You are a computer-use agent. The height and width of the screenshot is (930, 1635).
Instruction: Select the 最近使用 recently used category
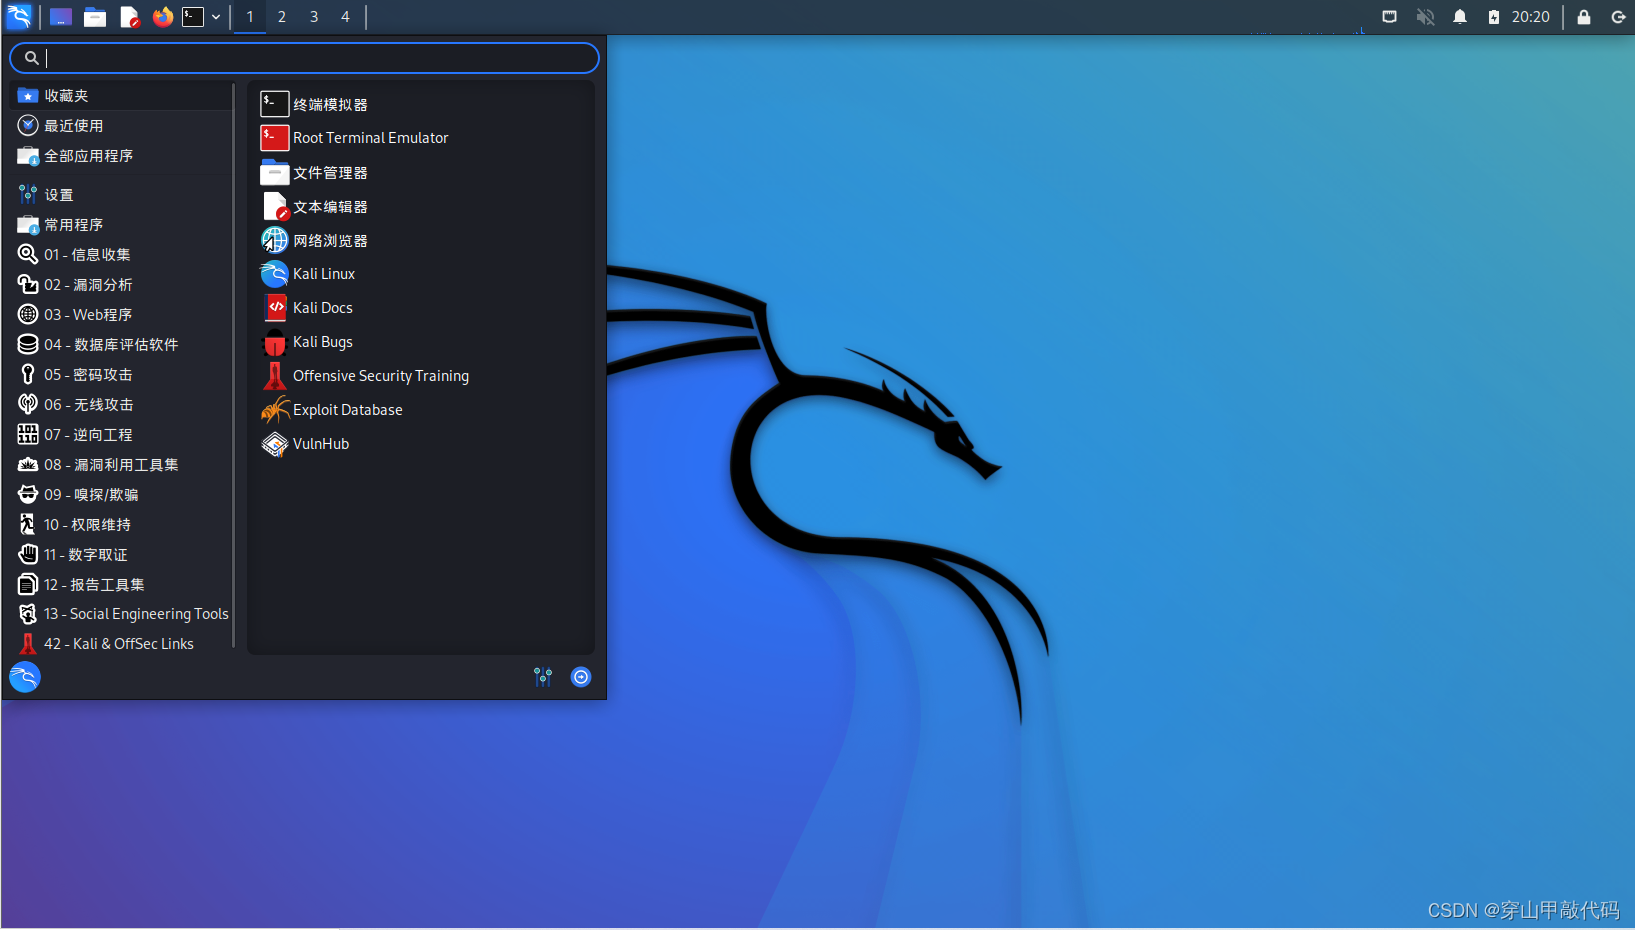[121, 126]
